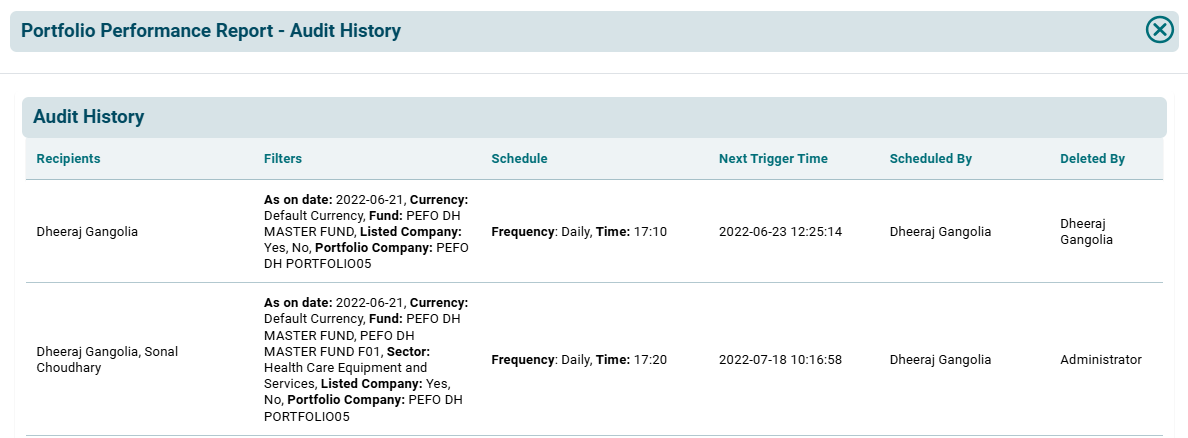Click the Dheeraj Gangolia, Sonal Choudhary recipients cell

(x=107, y=360)
